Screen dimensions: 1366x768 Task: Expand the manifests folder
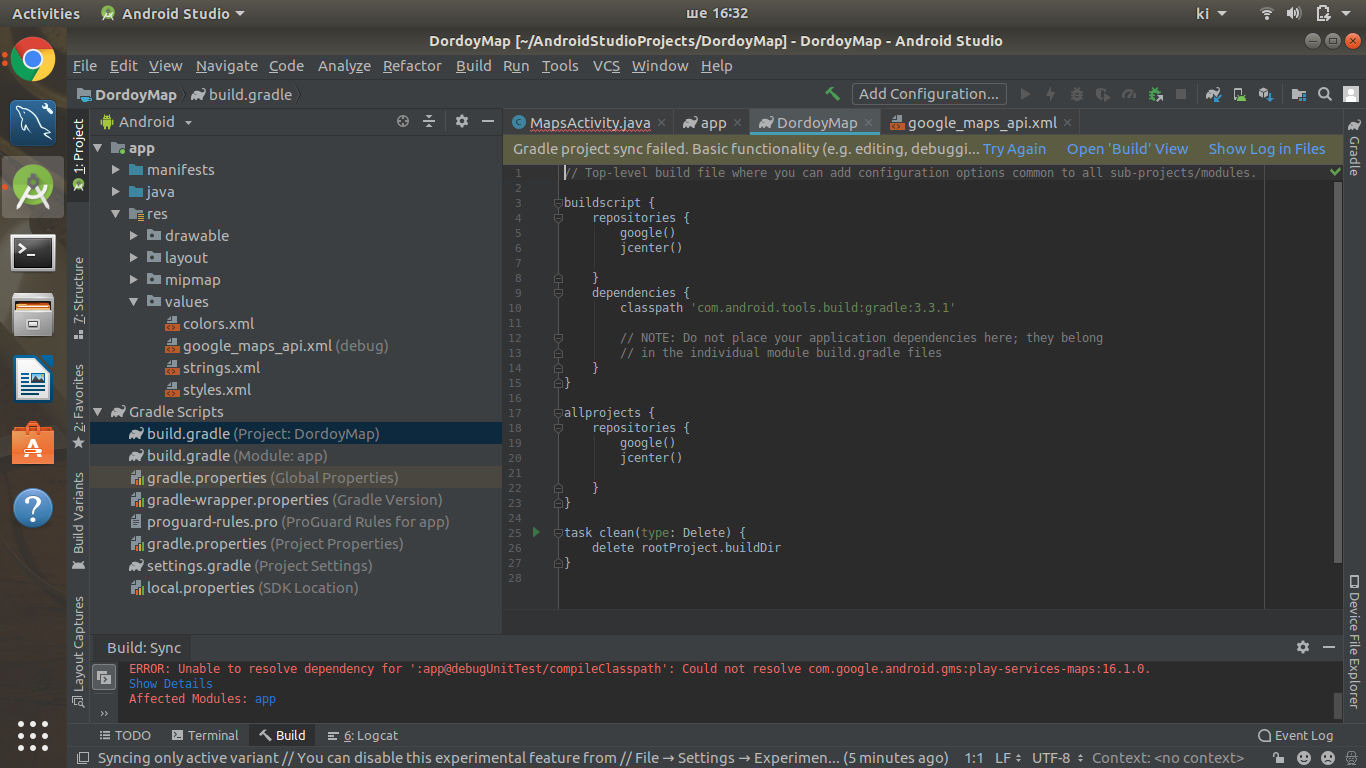click(x=116, y=170)
